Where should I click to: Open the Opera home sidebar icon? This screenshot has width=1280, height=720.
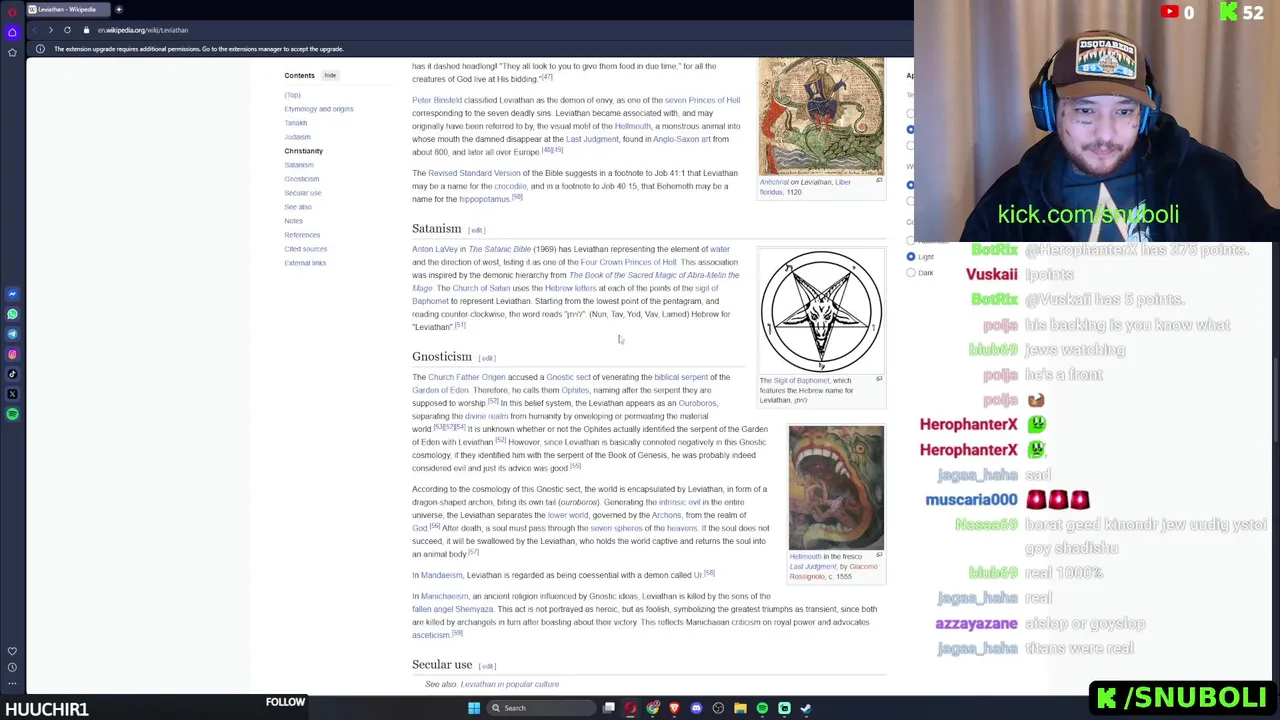point(12,32)
